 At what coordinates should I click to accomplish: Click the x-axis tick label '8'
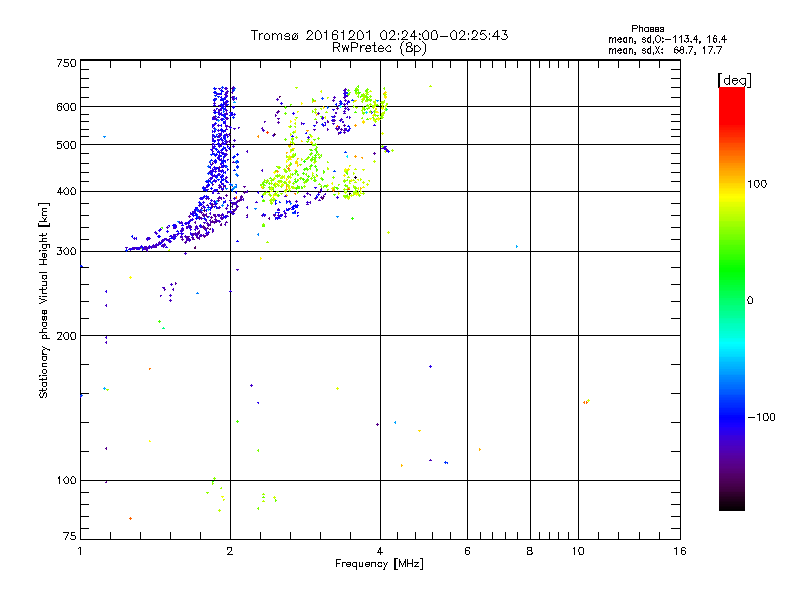[x=530, y=551]
